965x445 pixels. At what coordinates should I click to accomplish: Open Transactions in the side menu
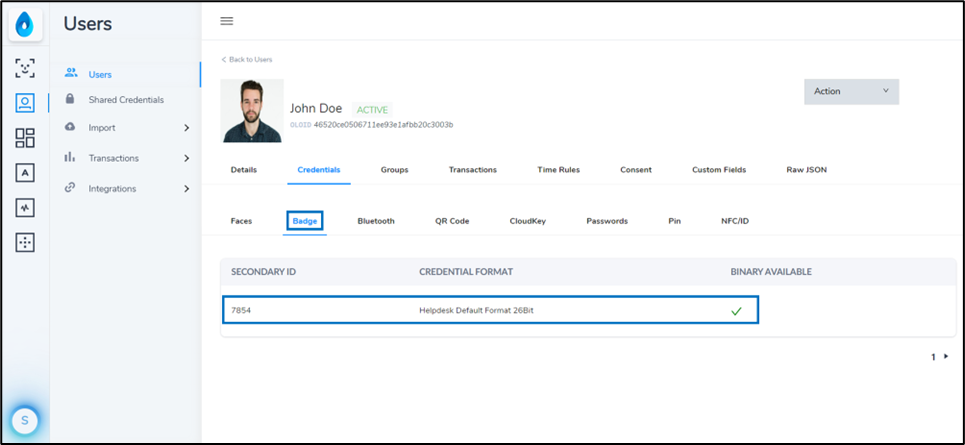(113, 158)
